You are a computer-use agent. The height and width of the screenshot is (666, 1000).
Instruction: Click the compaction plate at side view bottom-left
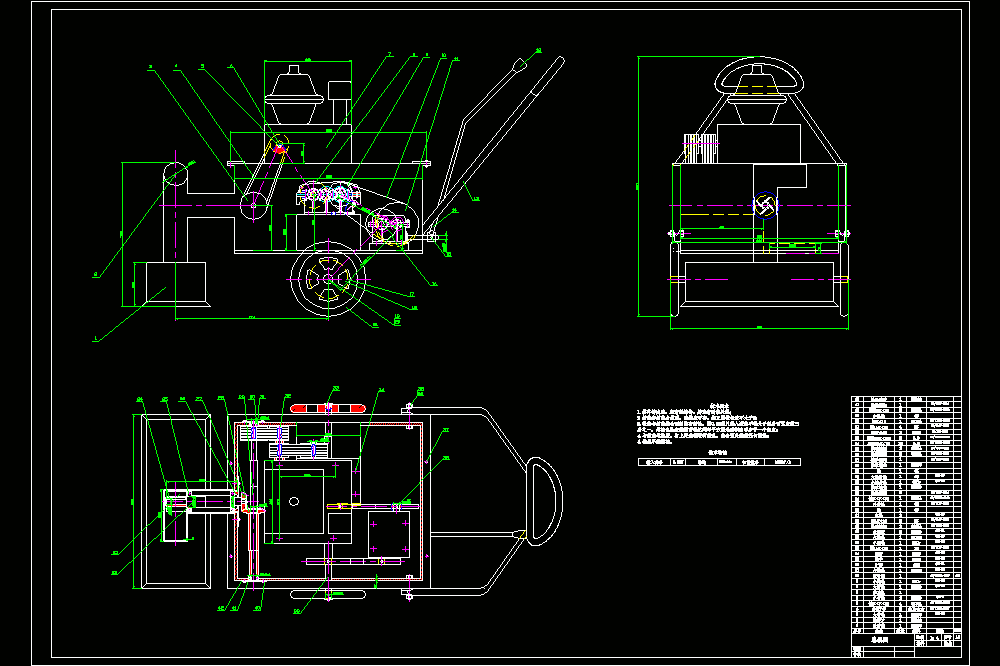[175, 284]
